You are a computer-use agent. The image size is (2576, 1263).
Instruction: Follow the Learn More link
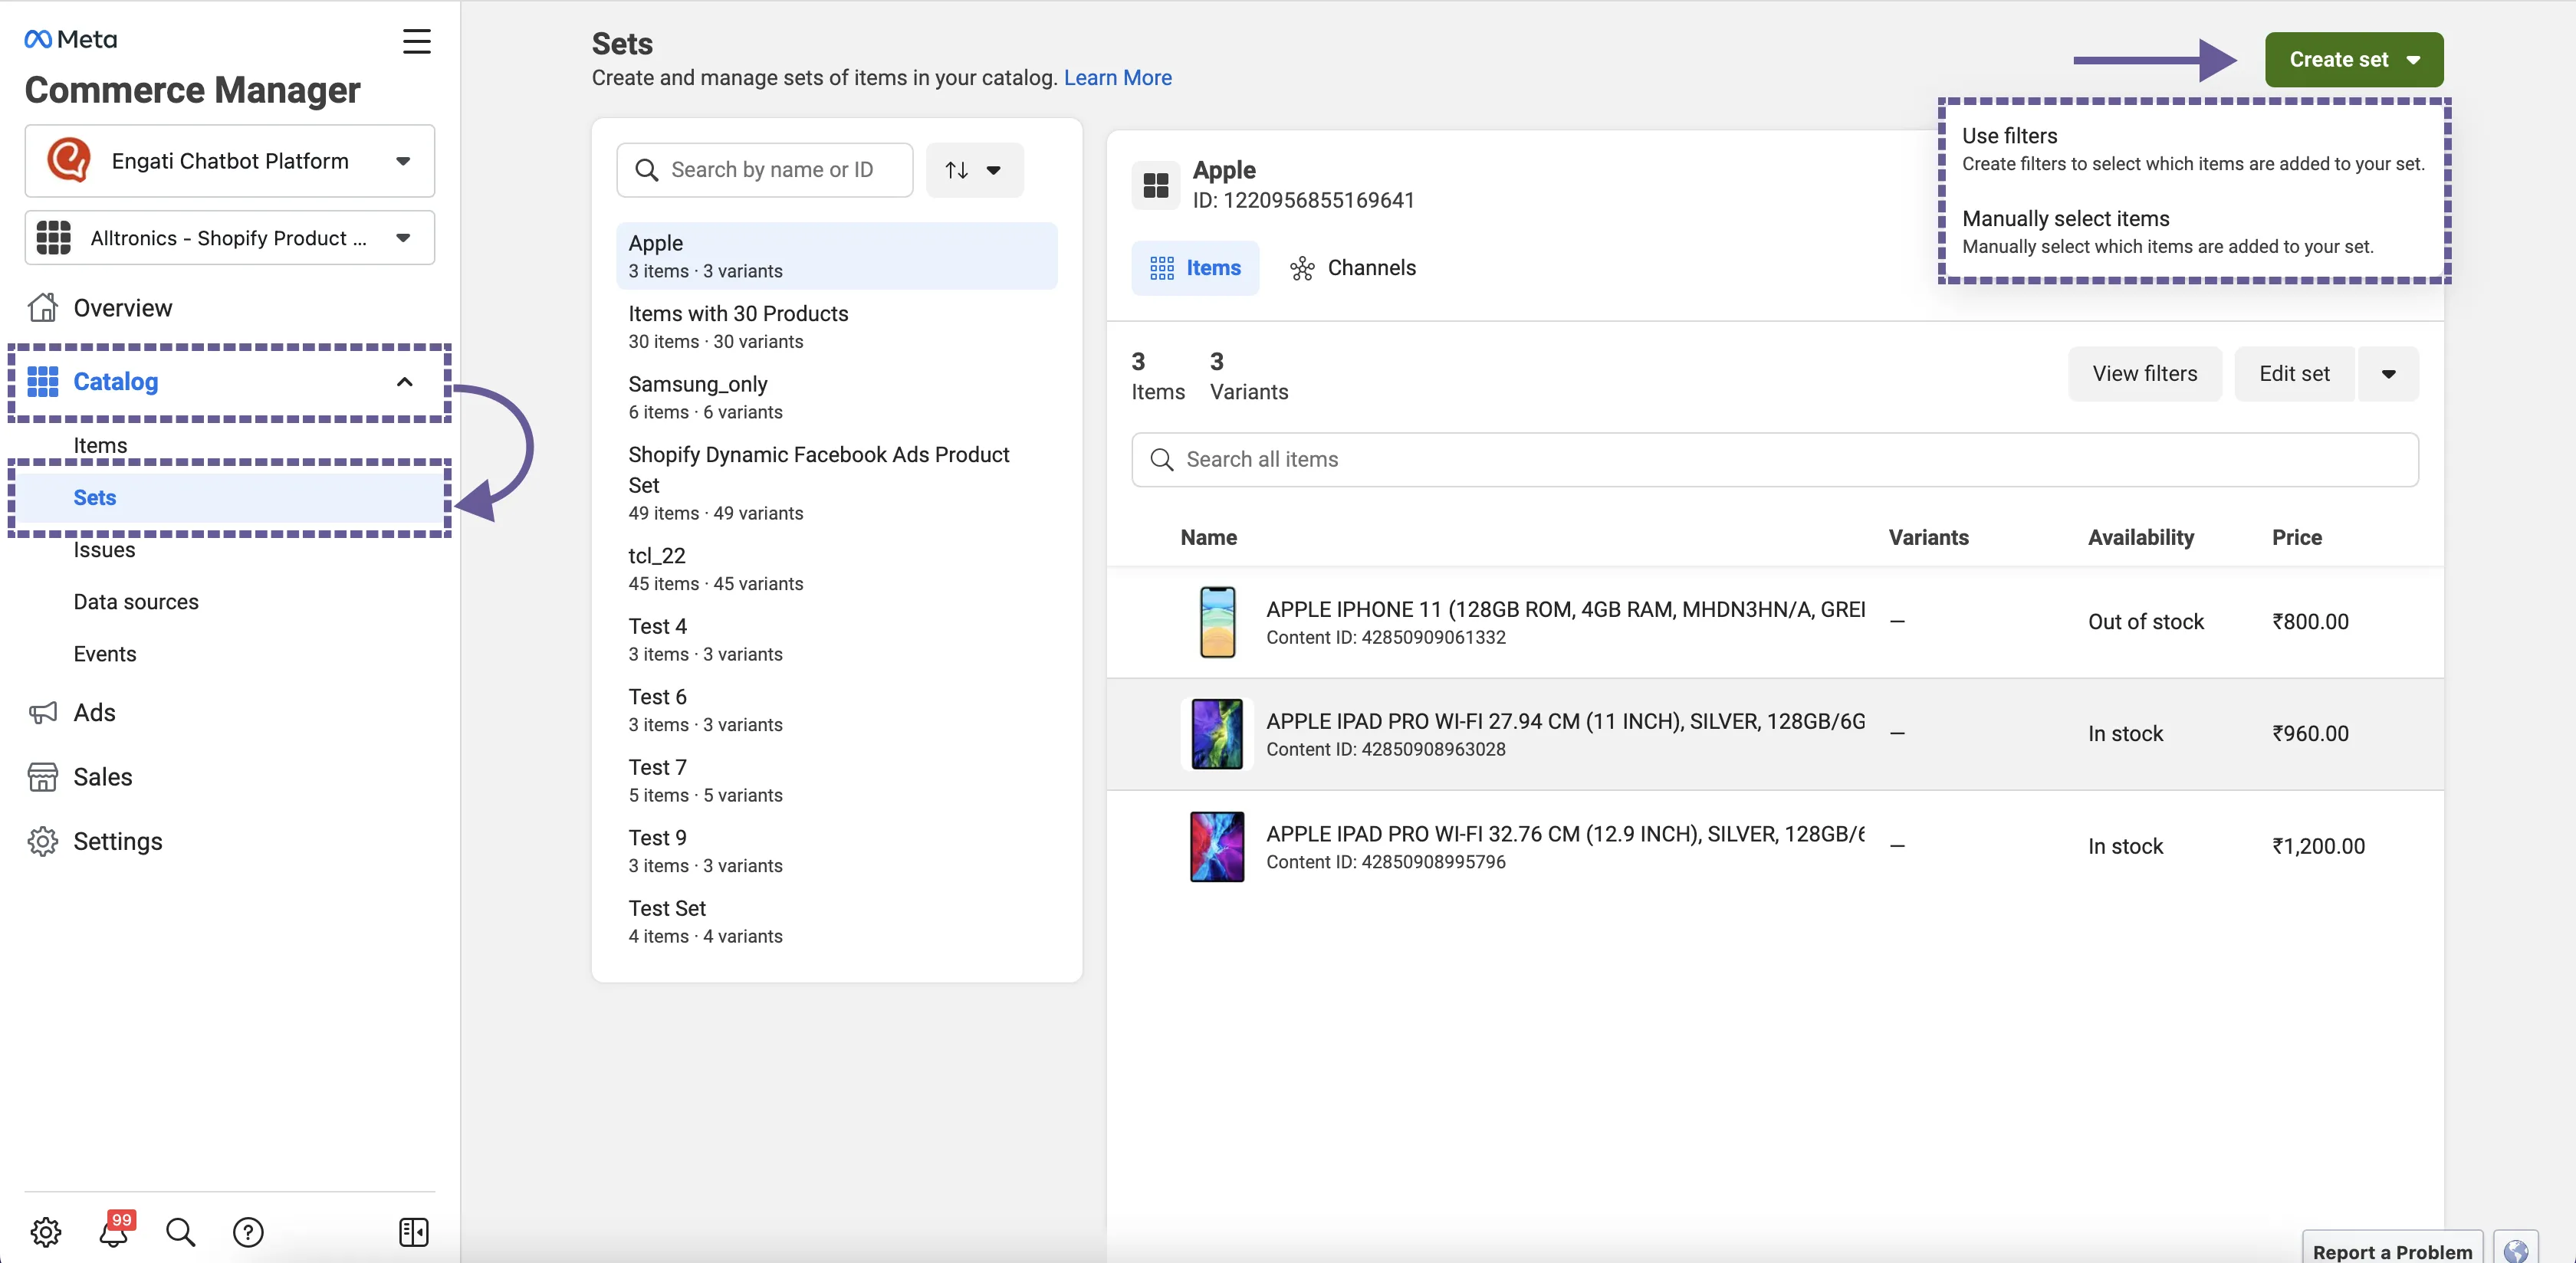tap(1117, 77)
